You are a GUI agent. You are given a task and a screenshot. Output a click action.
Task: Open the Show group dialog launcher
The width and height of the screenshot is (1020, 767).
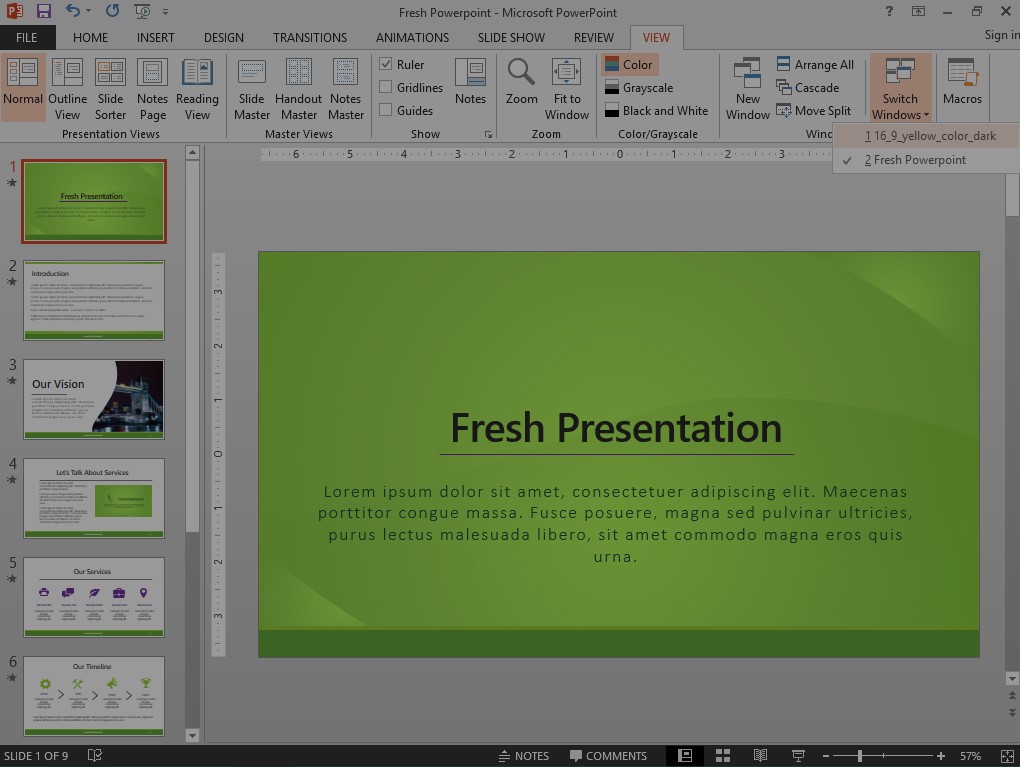point(489,134)
